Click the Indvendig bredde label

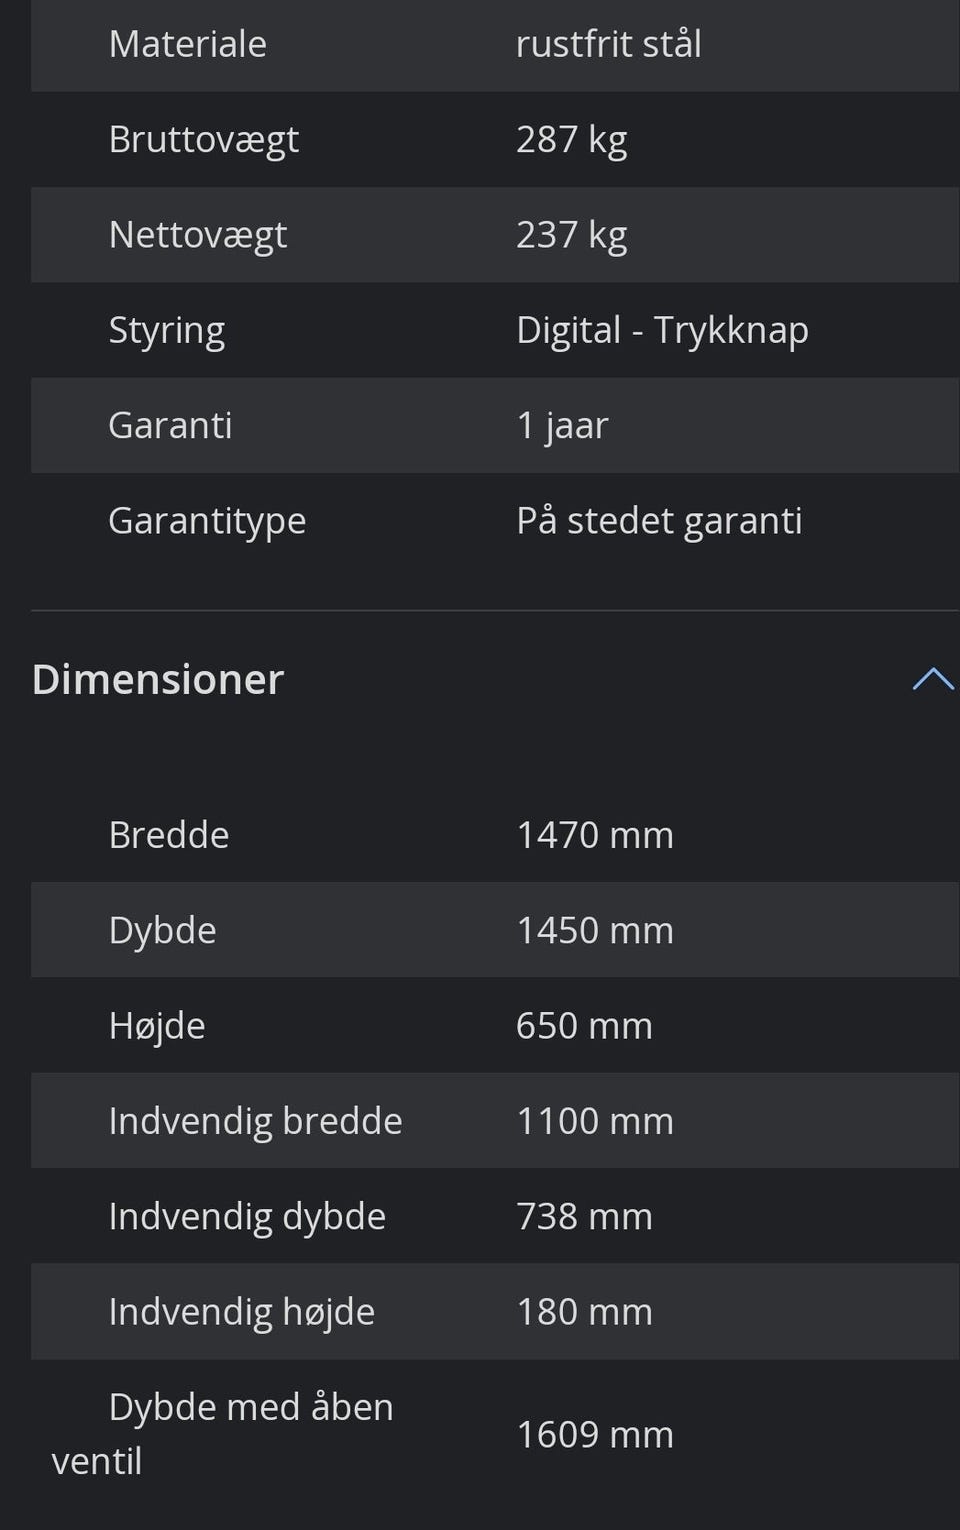point(255,1121)
